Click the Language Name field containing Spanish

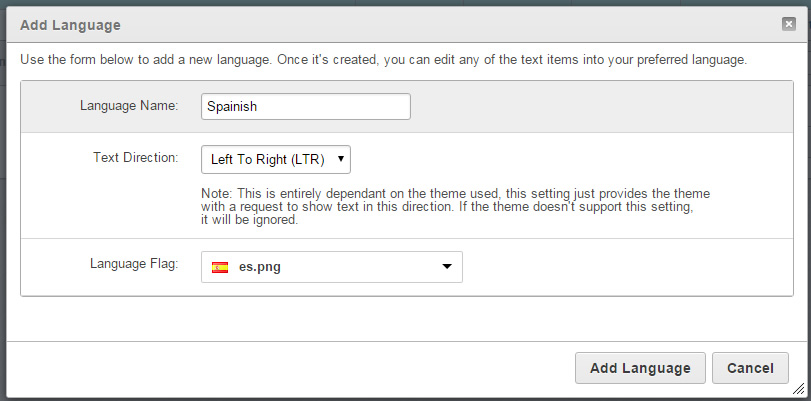pos(305,106)
